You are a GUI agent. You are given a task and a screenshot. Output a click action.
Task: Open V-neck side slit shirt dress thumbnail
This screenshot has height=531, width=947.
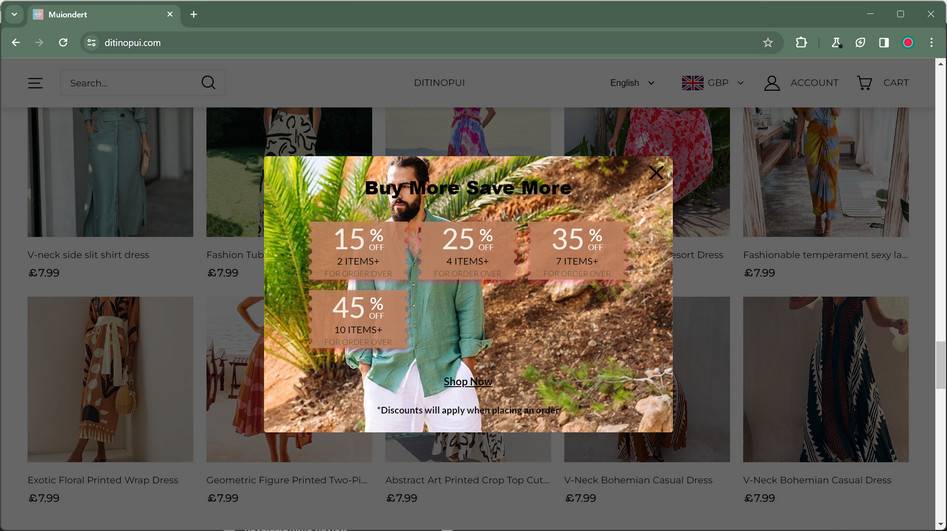pos(110,172)
